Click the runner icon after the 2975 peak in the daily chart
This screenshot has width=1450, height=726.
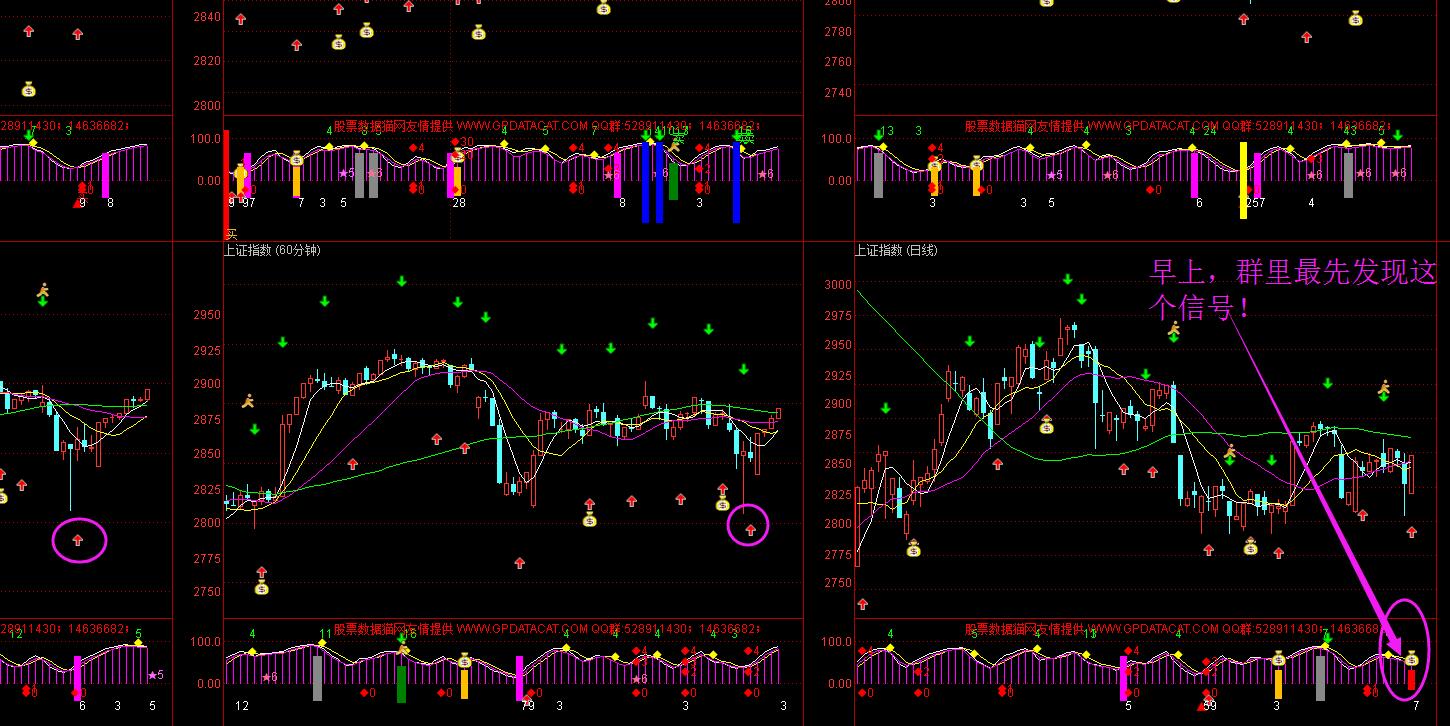click(x=1174, y=328)
